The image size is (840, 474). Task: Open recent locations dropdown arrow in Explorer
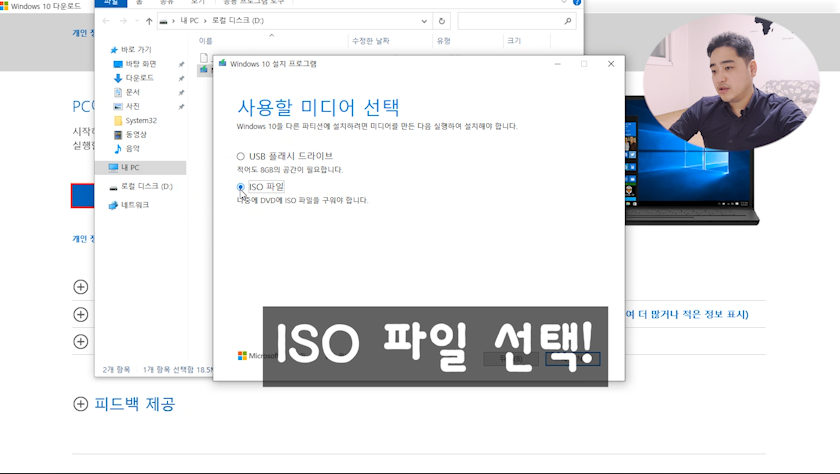click(137, 21)
